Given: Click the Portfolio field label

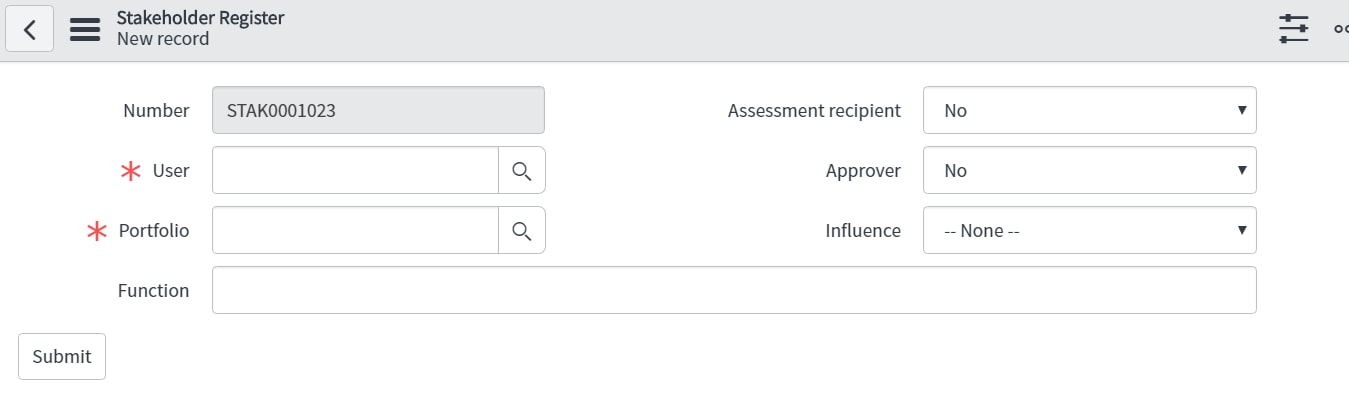Looking at the screenshot, I should coord(154,231).
